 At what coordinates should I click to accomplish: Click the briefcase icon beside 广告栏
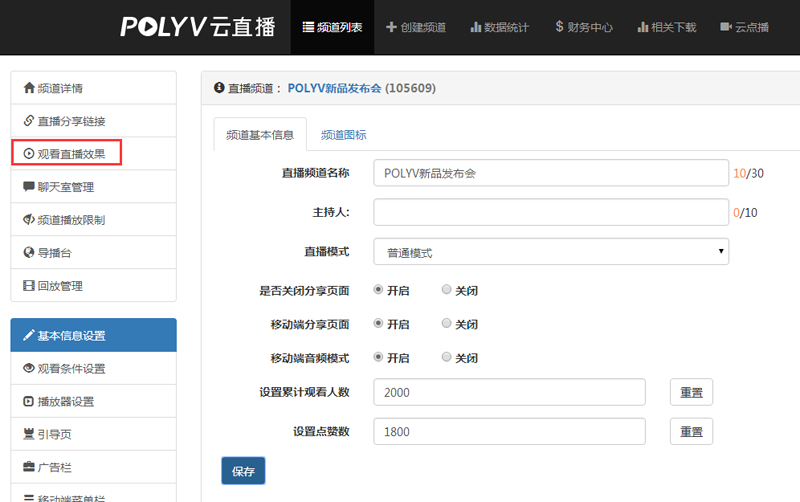(x=29, y=468)
